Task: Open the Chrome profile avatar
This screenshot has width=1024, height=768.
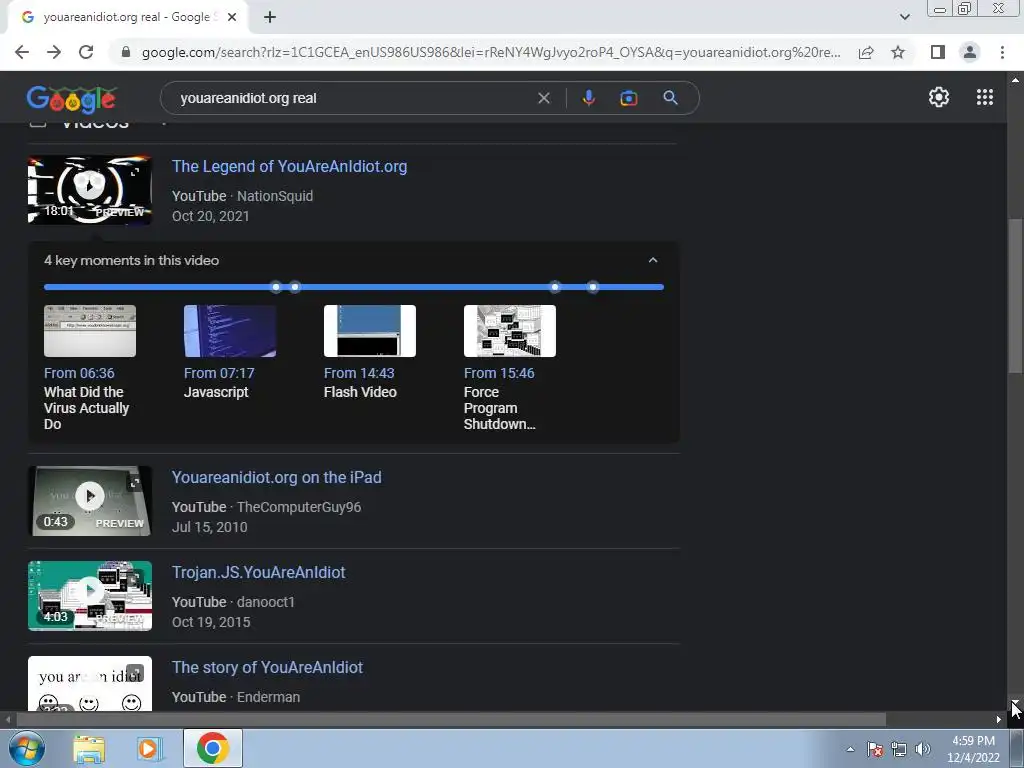Action: pos(970,52)
